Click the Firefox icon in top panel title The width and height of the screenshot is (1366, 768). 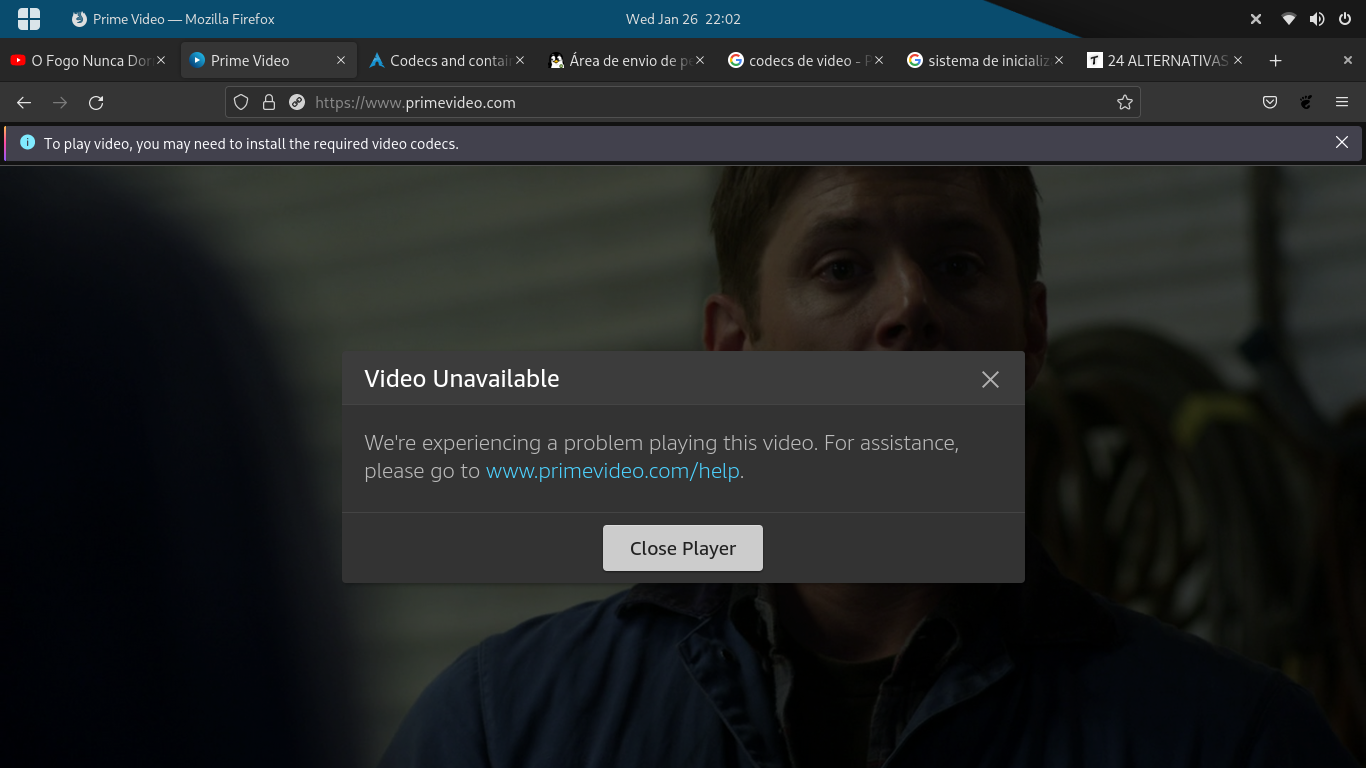pos(79,19)
